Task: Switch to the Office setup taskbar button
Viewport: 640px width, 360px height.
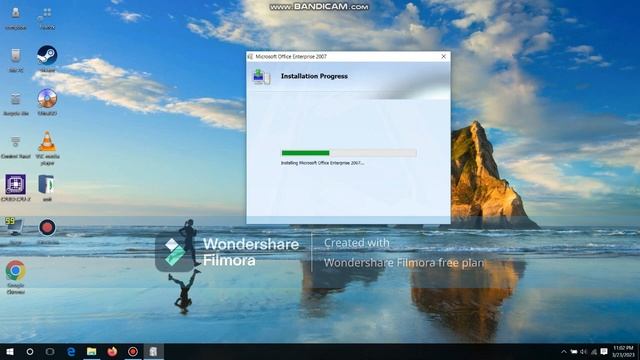Action: tap(153, 351)
